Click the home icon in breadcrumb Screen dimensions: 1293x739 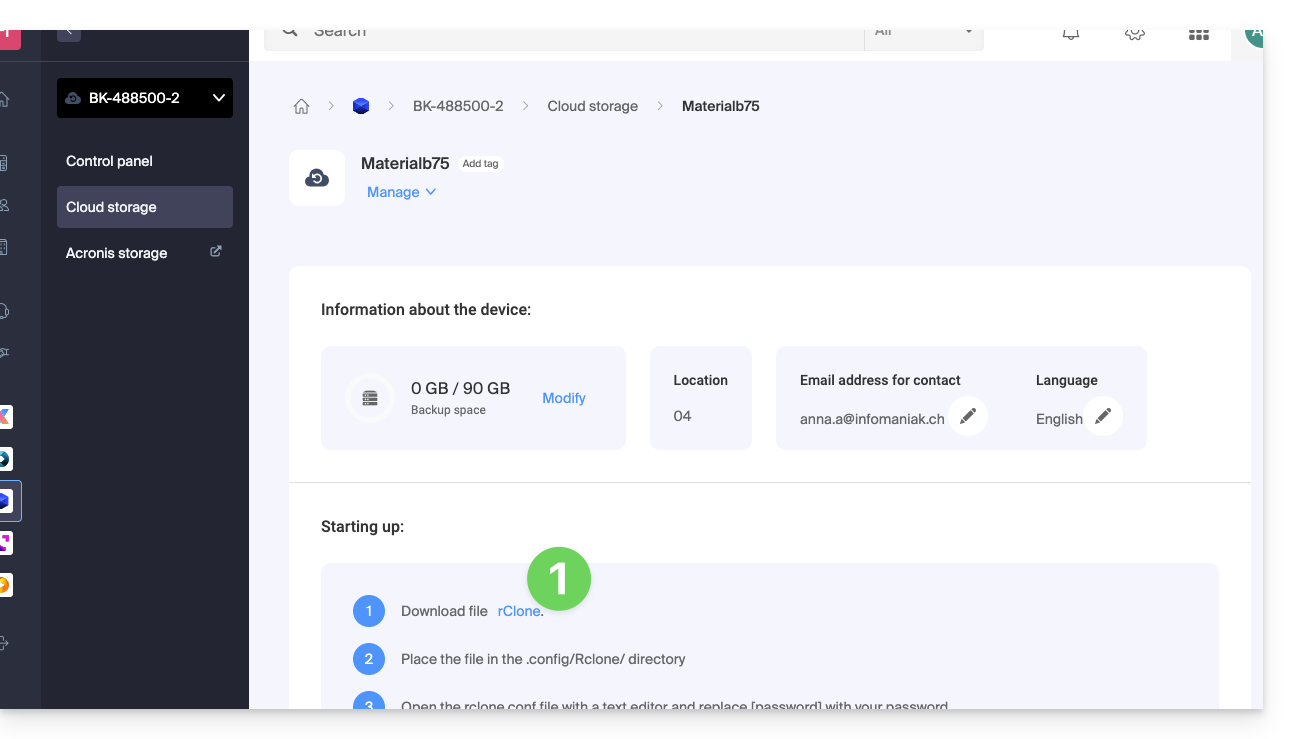click(301, 106)
